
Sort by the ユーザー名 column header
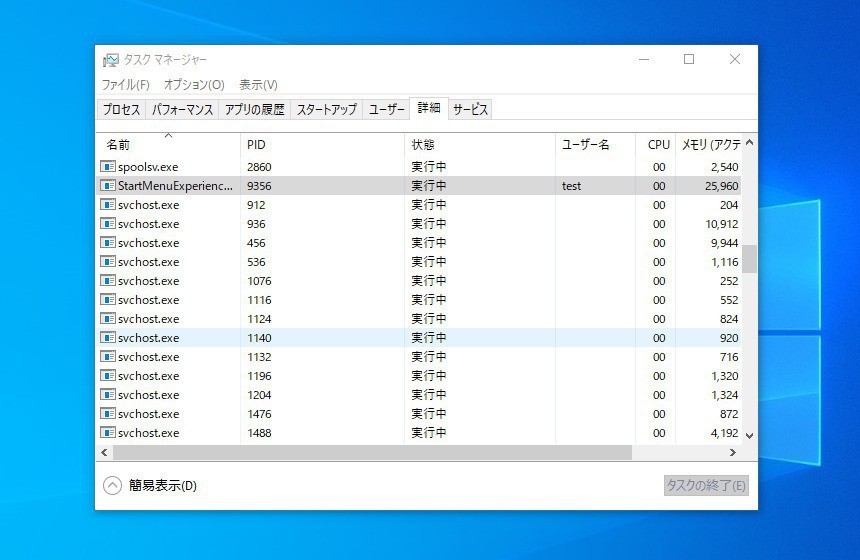[x=595, y=144]
